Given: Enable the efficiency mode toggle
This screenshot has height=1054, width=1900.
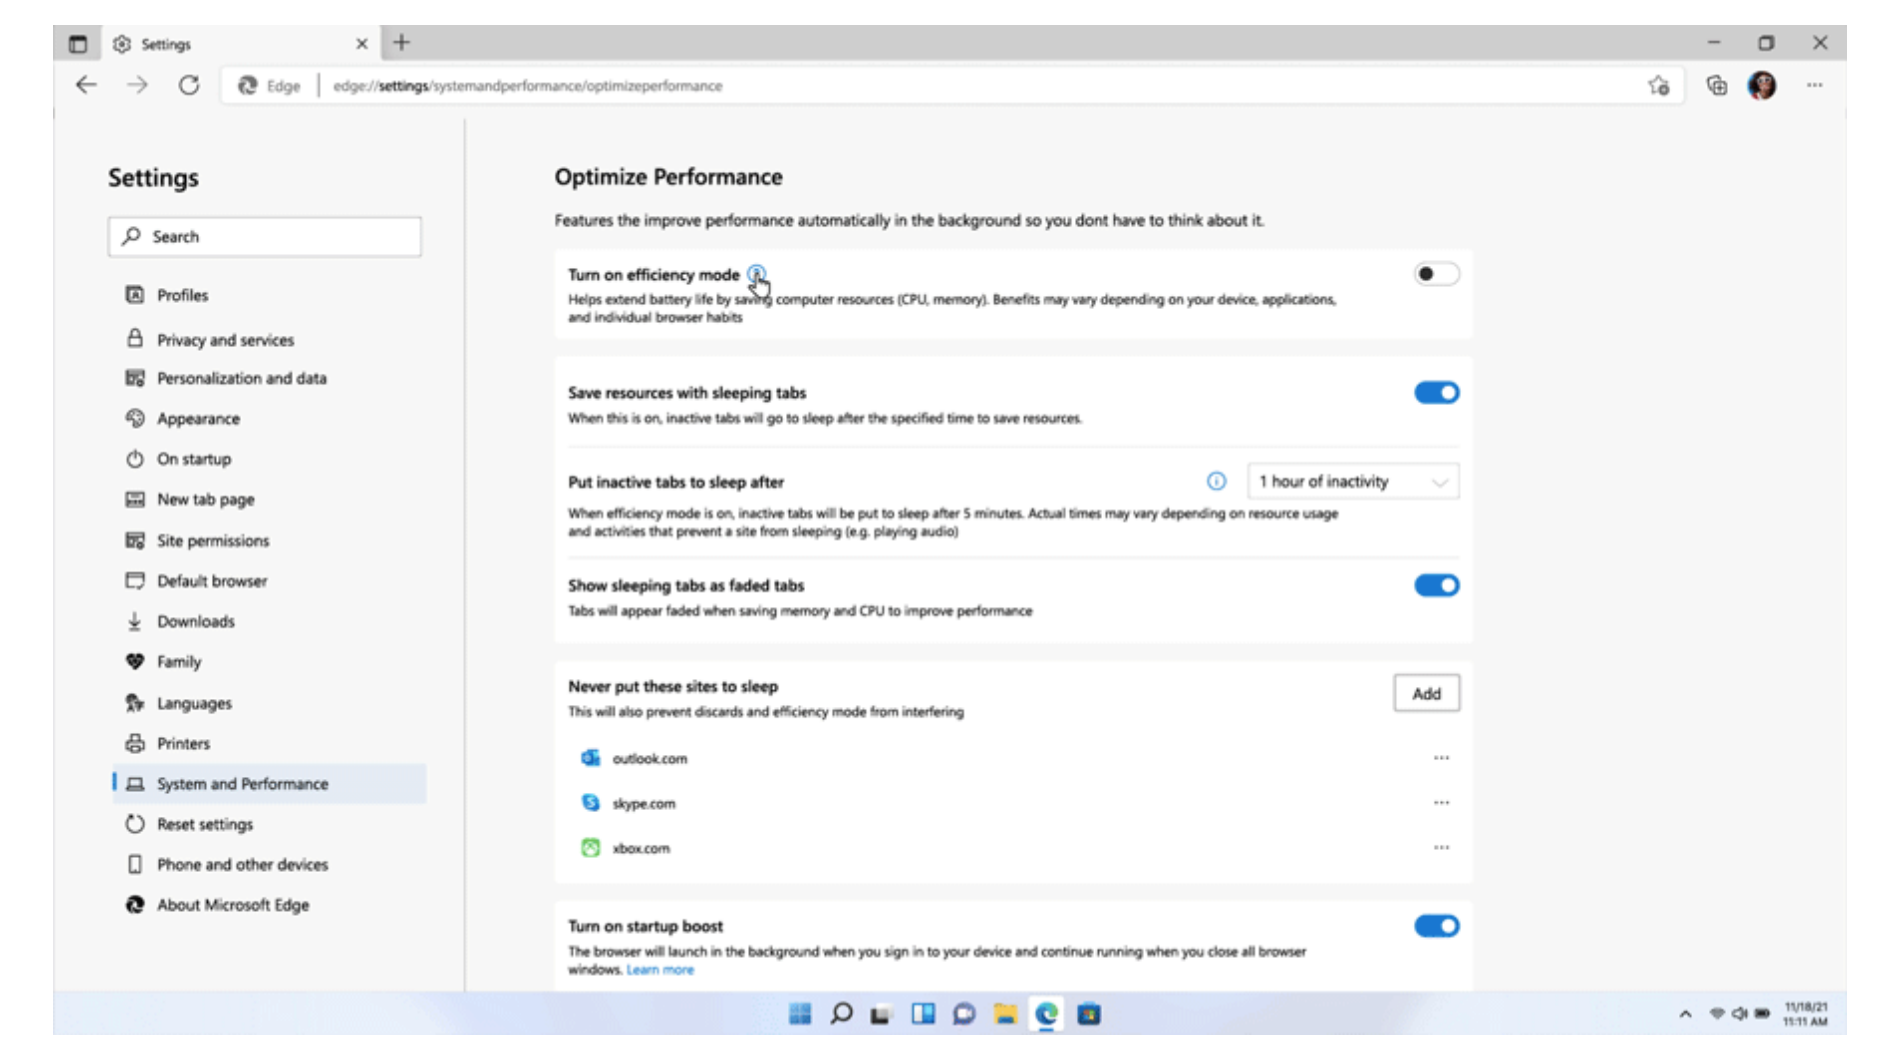Looking at the screenshot, I should 1436,274.
